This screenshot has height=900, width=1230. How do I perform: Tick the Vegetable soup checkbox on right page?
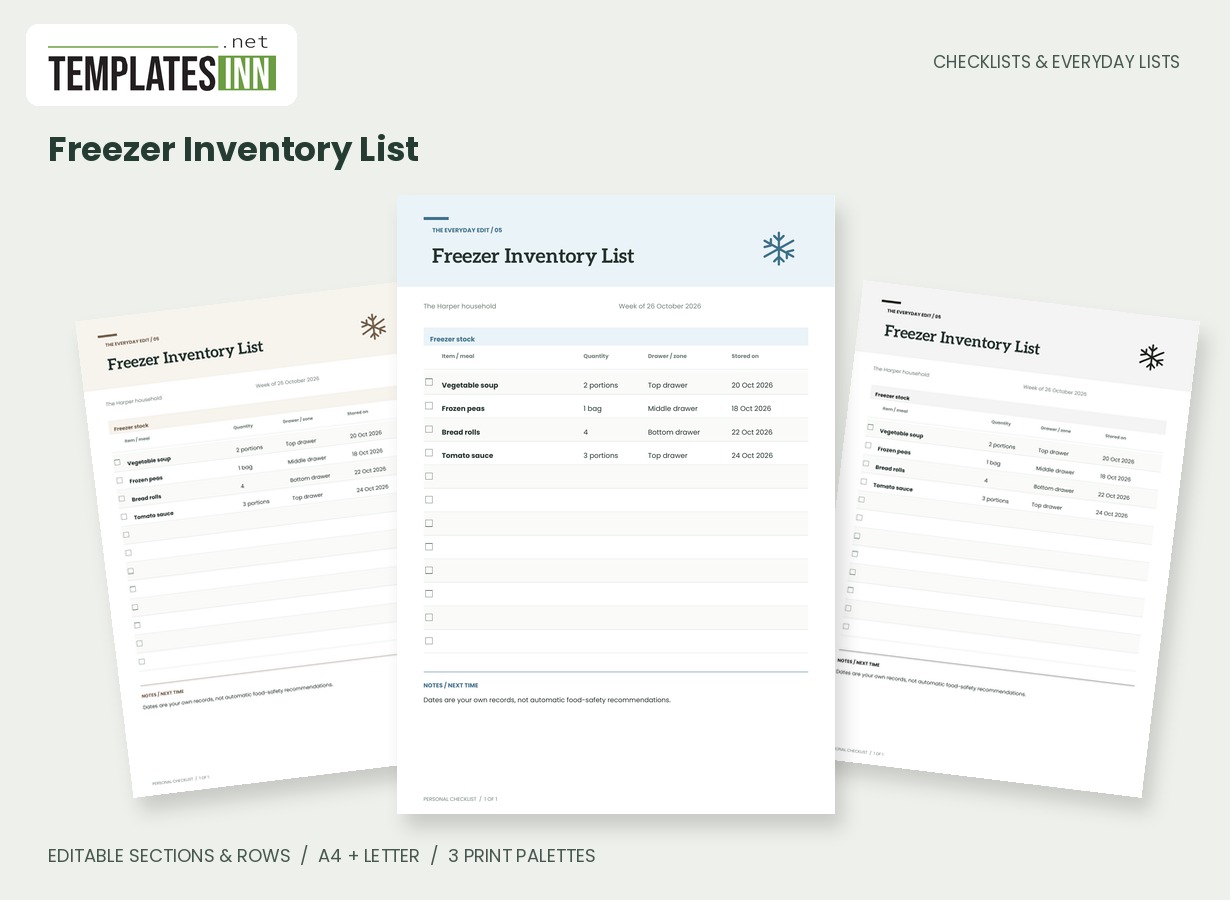point(870,427)
